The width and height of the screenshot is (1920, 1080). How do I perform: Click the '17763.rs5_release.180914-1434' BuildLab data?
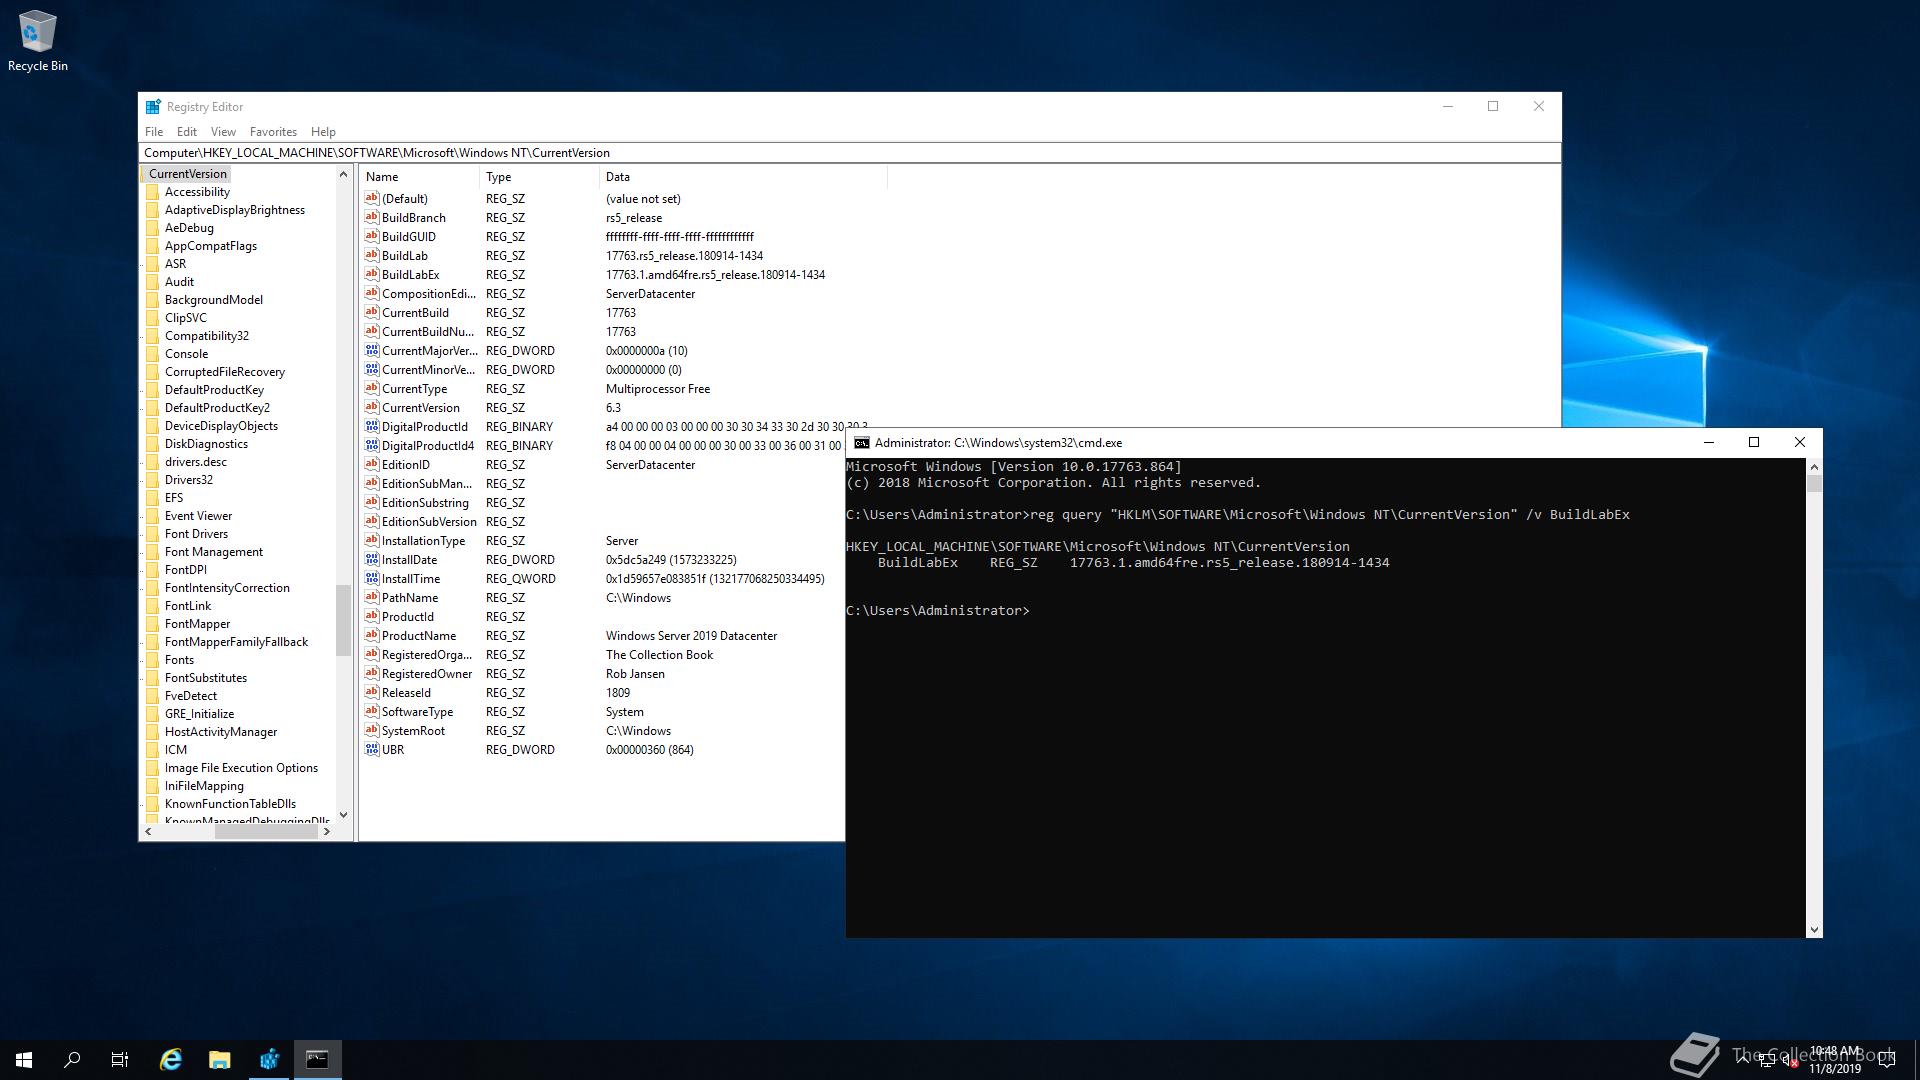coord(684,256)
